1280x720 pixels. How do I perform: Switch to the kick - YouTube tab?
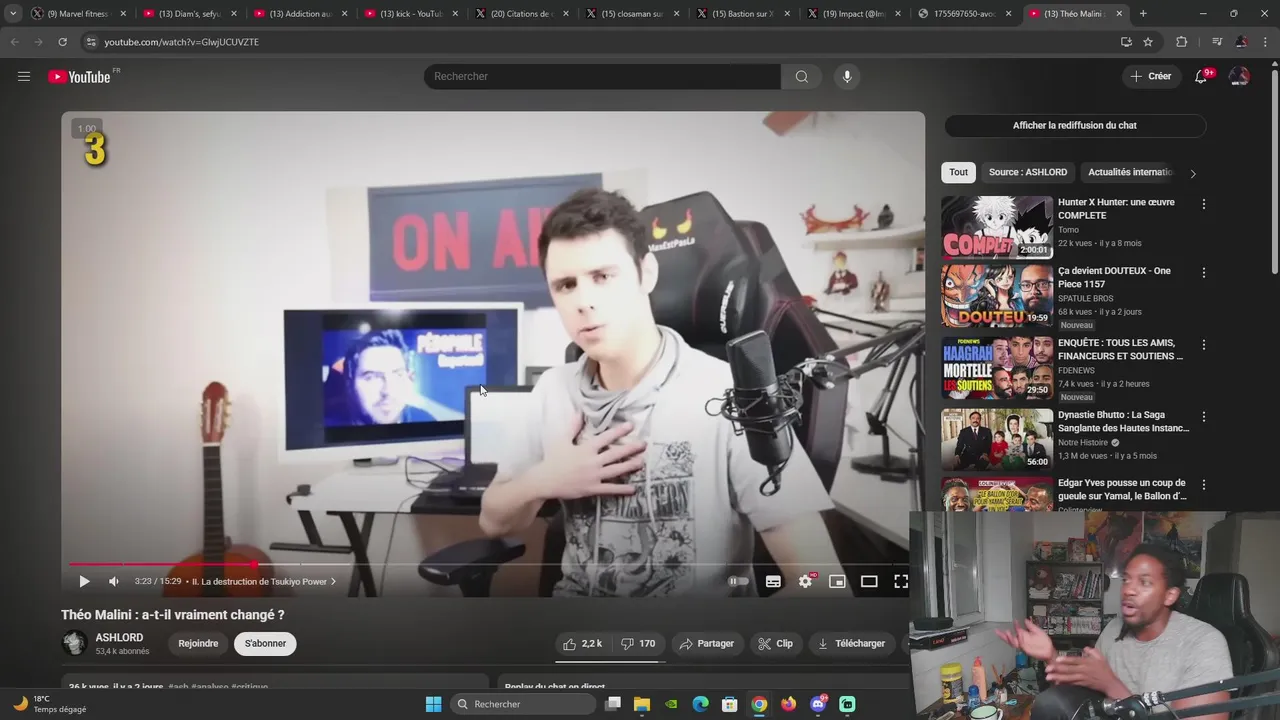[x=409, y=14]
